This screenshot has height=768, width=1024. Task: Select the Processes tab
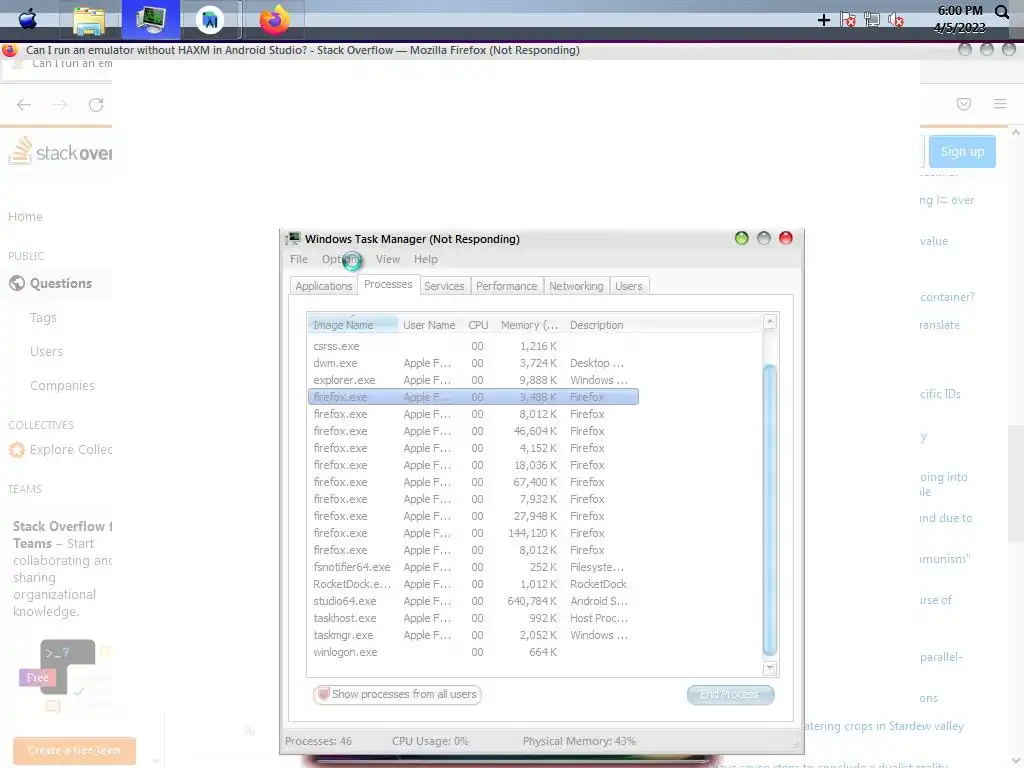point(388,285)
